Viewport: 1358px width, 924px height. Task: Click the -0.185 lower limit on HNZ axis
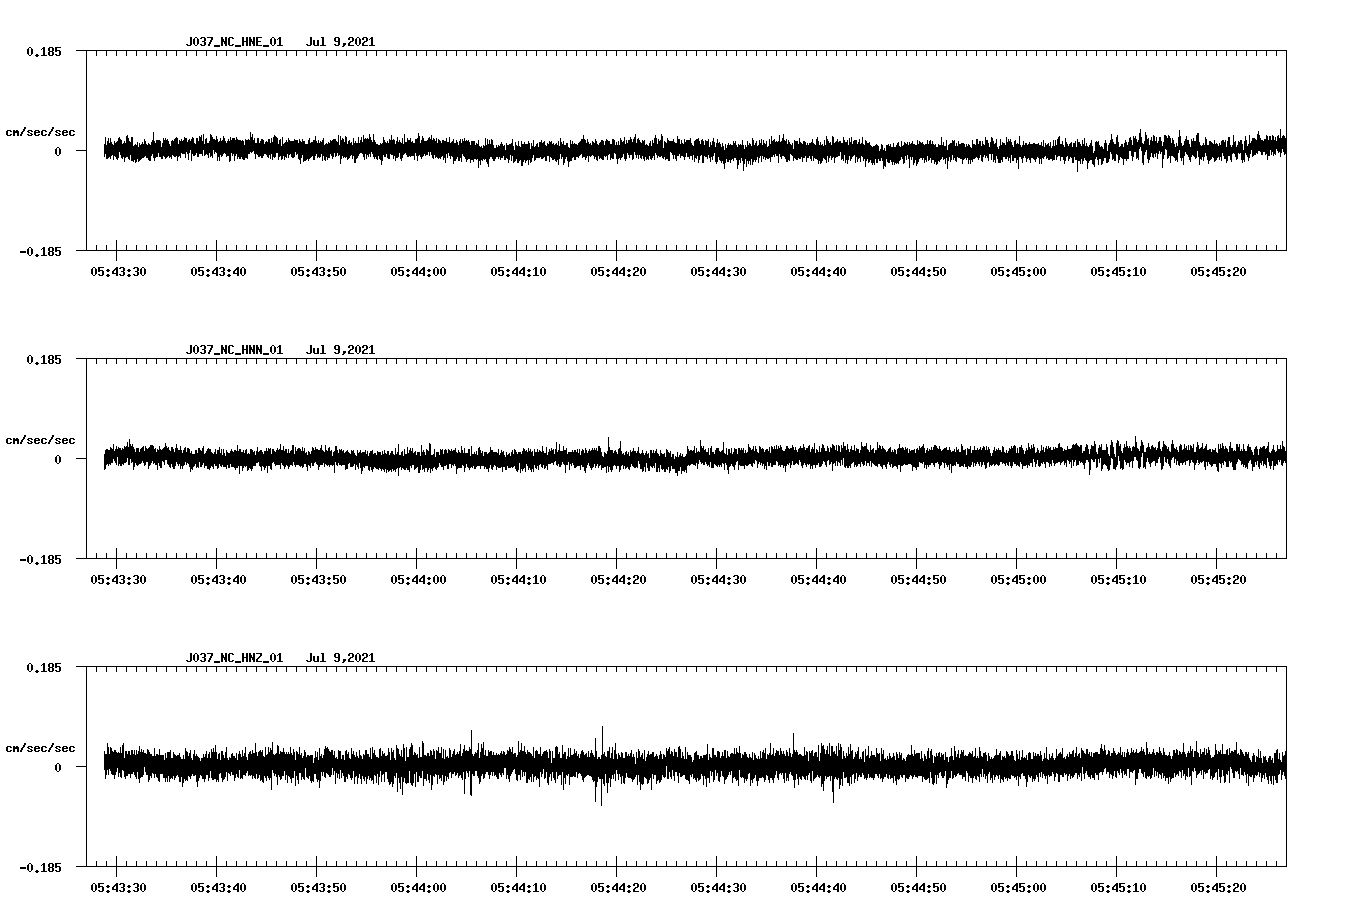click(x=40, y=867)
